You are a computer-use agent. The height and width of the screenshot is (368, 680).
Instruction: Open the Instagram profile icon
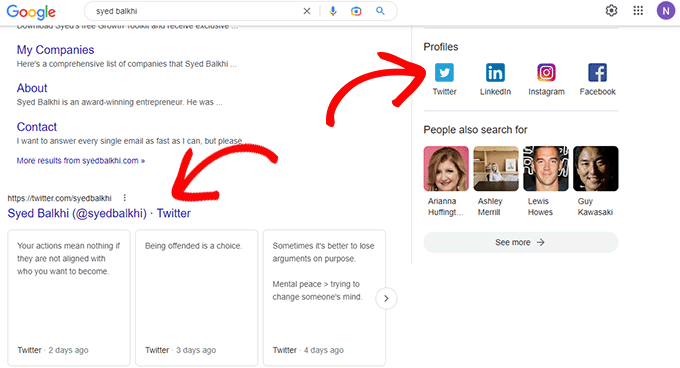tap(546, 73)
